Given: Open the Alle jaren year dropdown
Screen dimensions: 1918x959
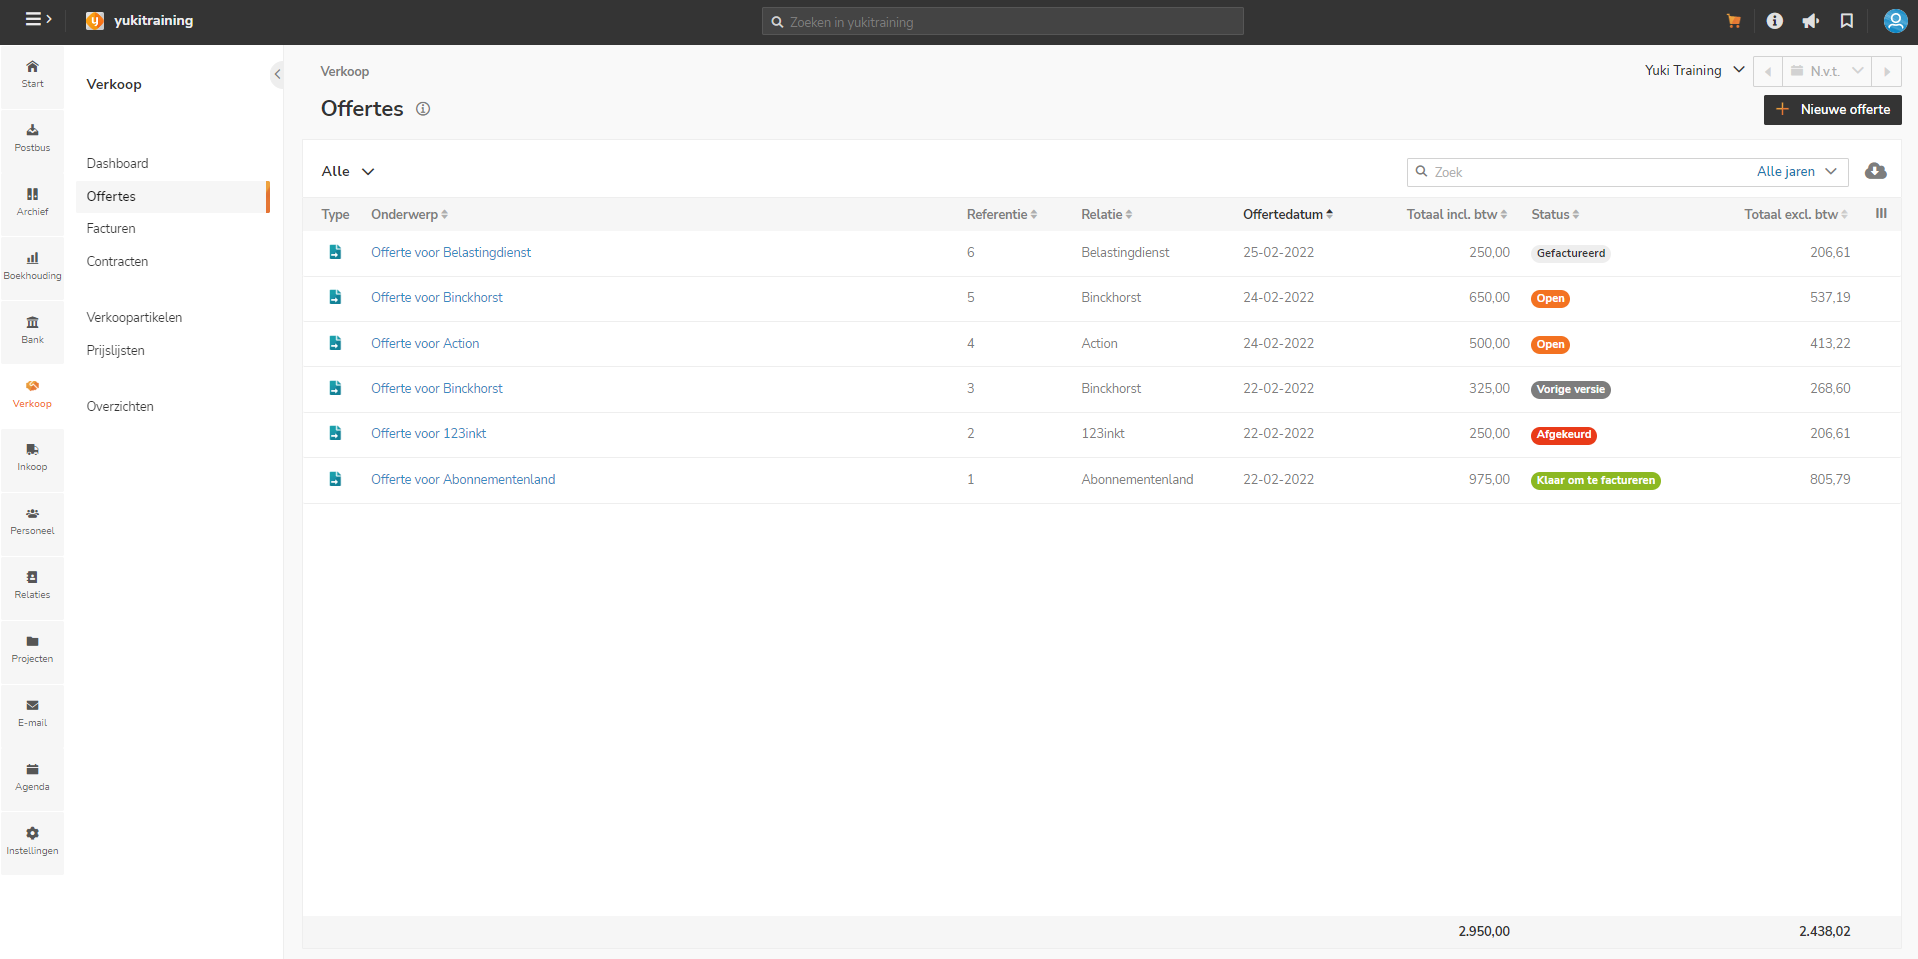Looking at the screenshot, I should (x=1796, y=172).
